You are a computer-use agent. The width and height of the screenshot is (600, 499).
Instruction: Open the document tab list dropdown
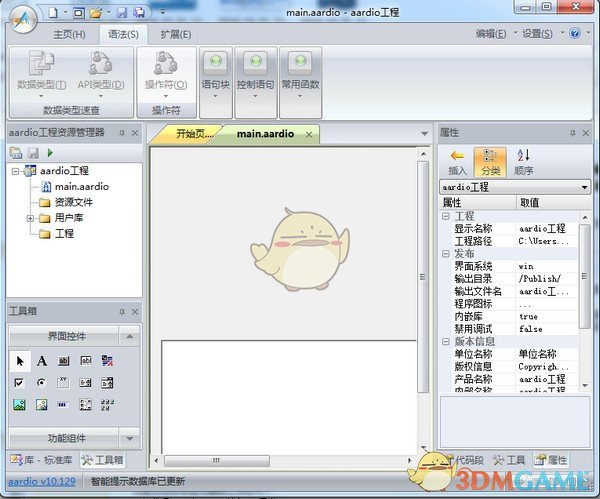[424, 134]
